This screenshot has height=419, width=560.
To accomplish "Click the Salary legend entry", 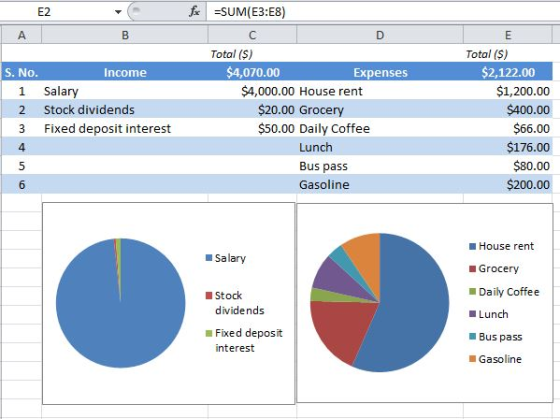I will [x=226, y=258].
